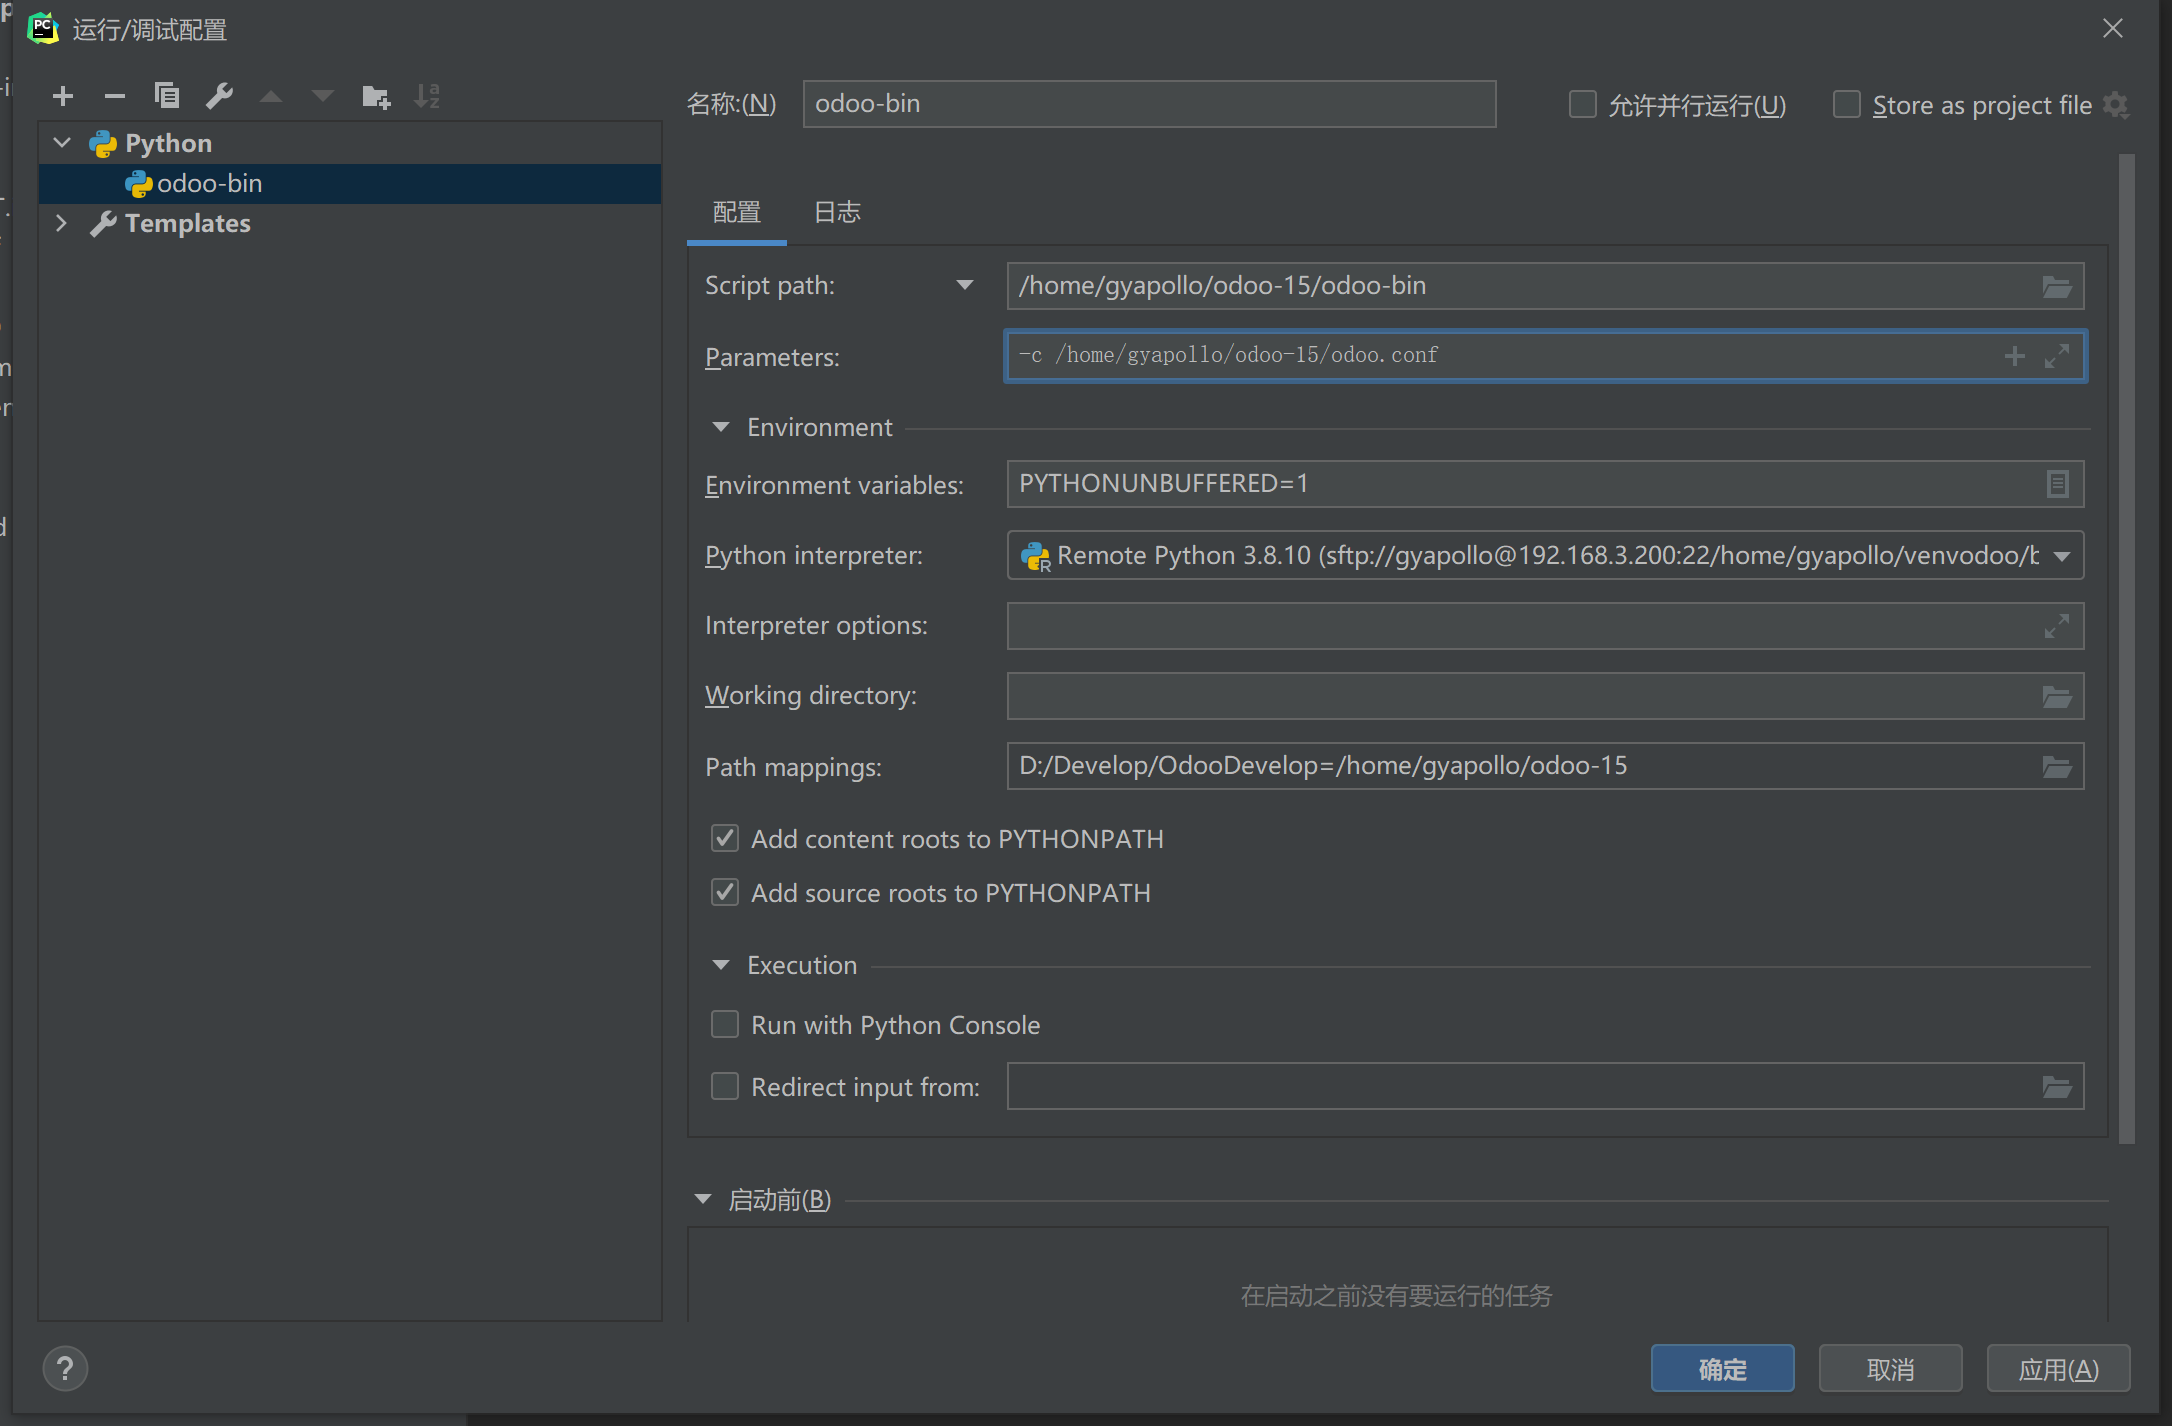2172x1426 pixels.
Task: Open edit templates wrench icon
Action: point(219,96)
